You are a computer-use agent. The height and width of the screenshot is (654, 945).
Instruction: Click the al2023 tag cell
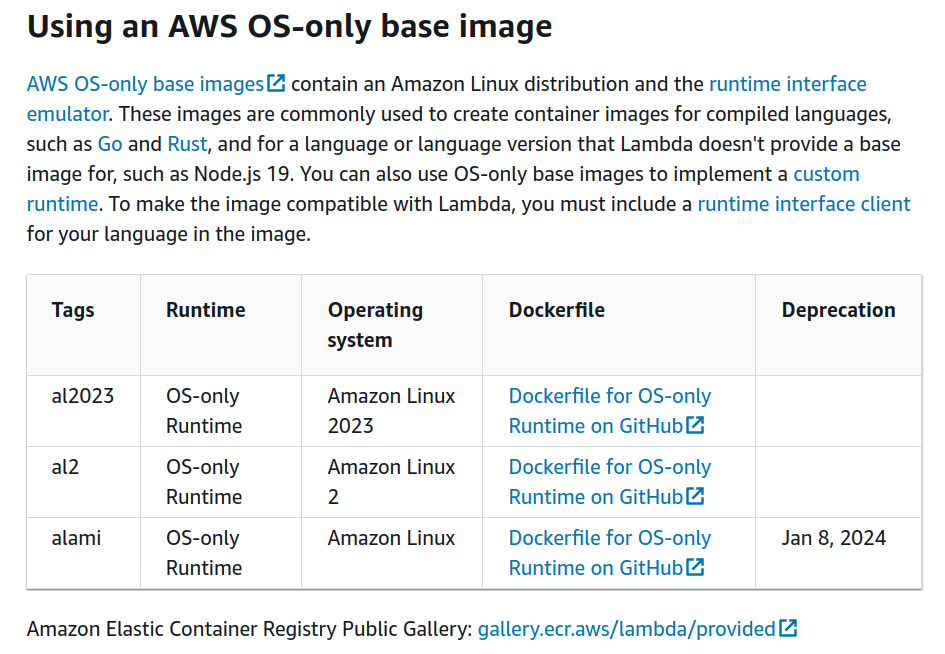pos(83,396)
